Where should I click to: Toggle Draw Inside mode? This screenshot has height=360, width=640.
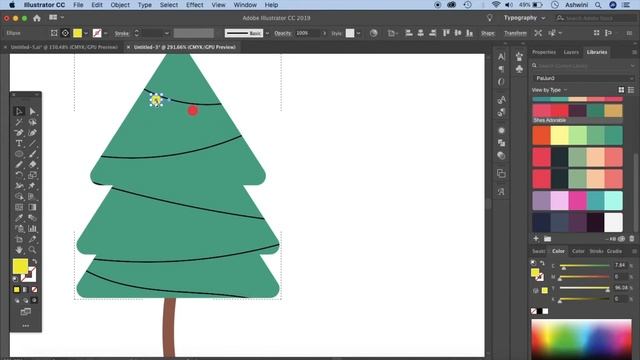tap(34, 300)
